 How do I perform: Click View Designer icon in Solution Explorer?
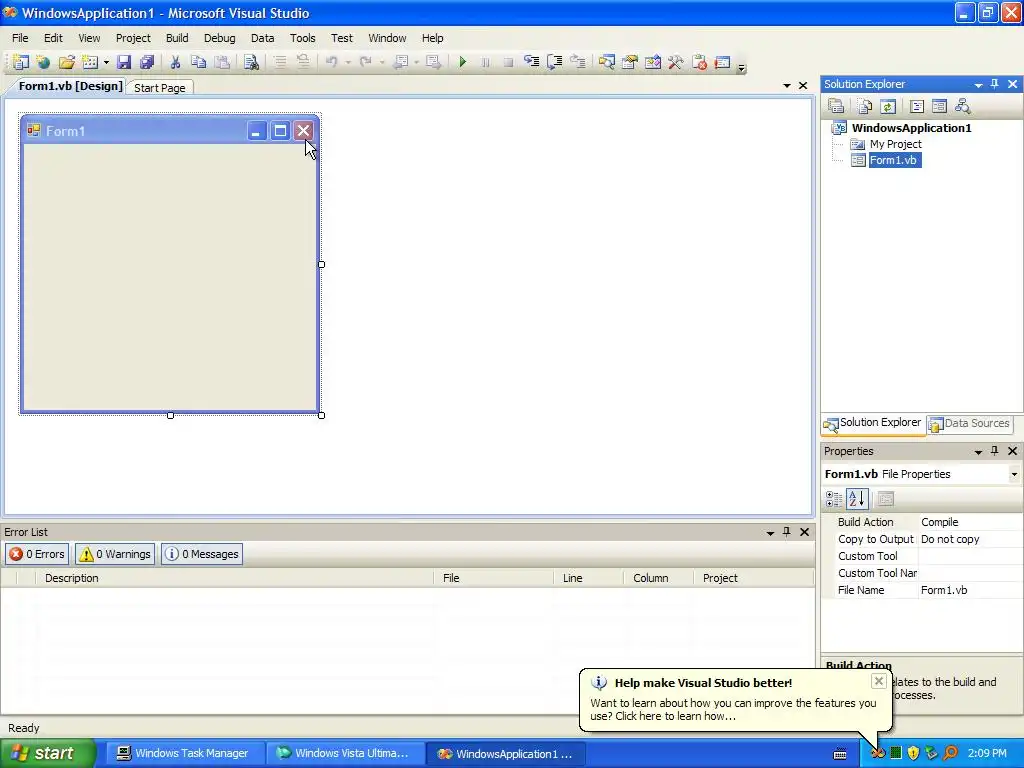[939, 106]
